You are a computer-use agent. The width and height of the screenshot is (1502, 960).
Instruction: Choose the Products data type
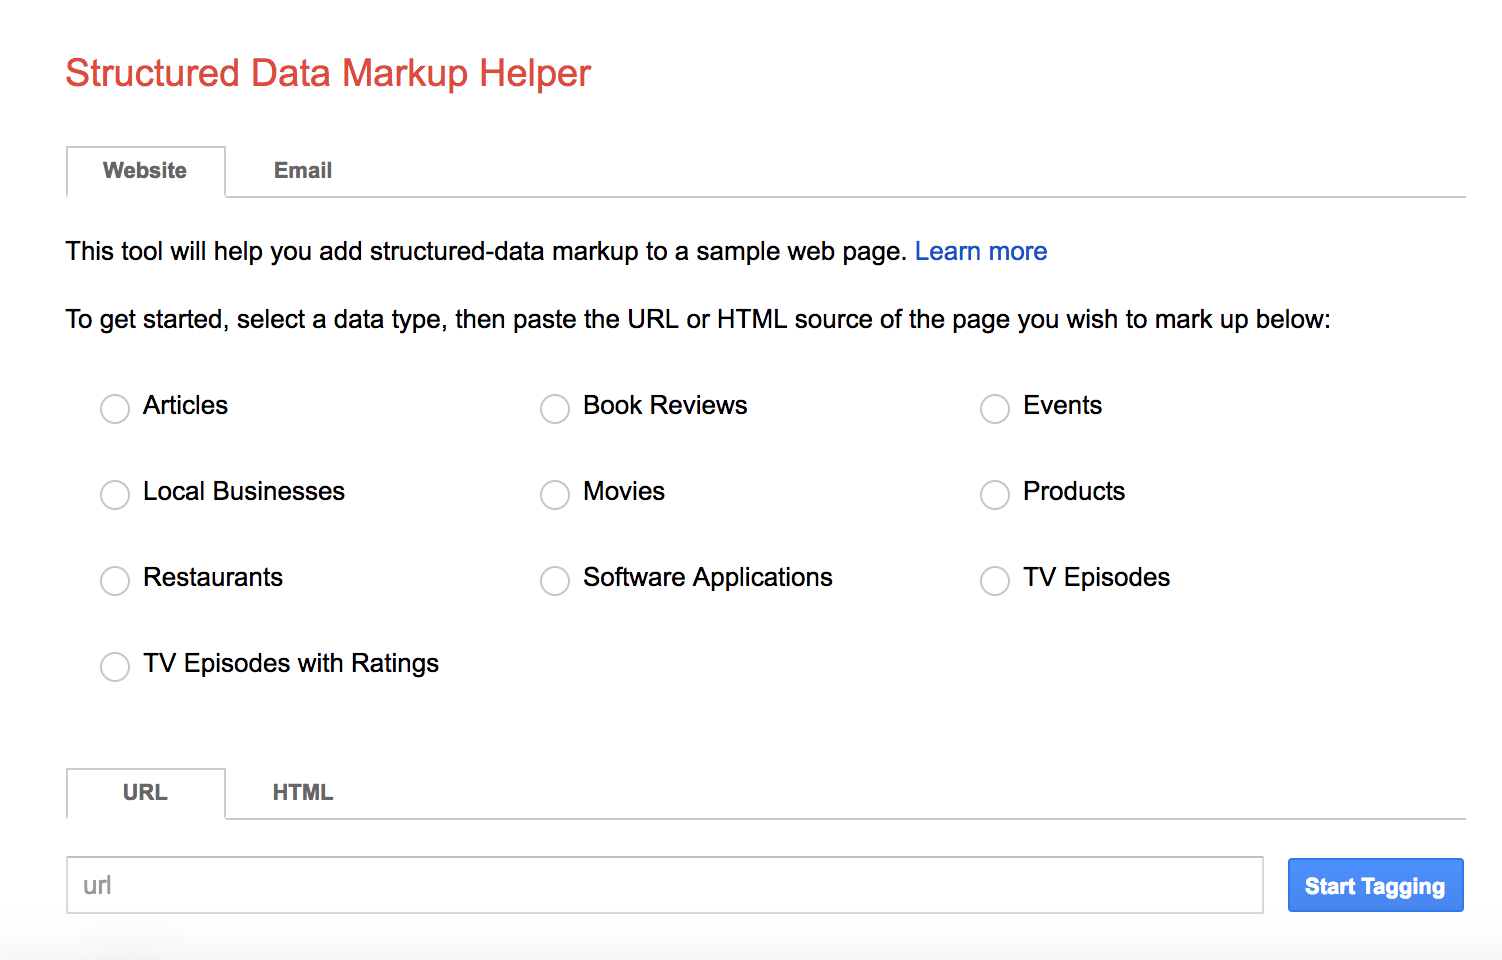coord(995,494)
